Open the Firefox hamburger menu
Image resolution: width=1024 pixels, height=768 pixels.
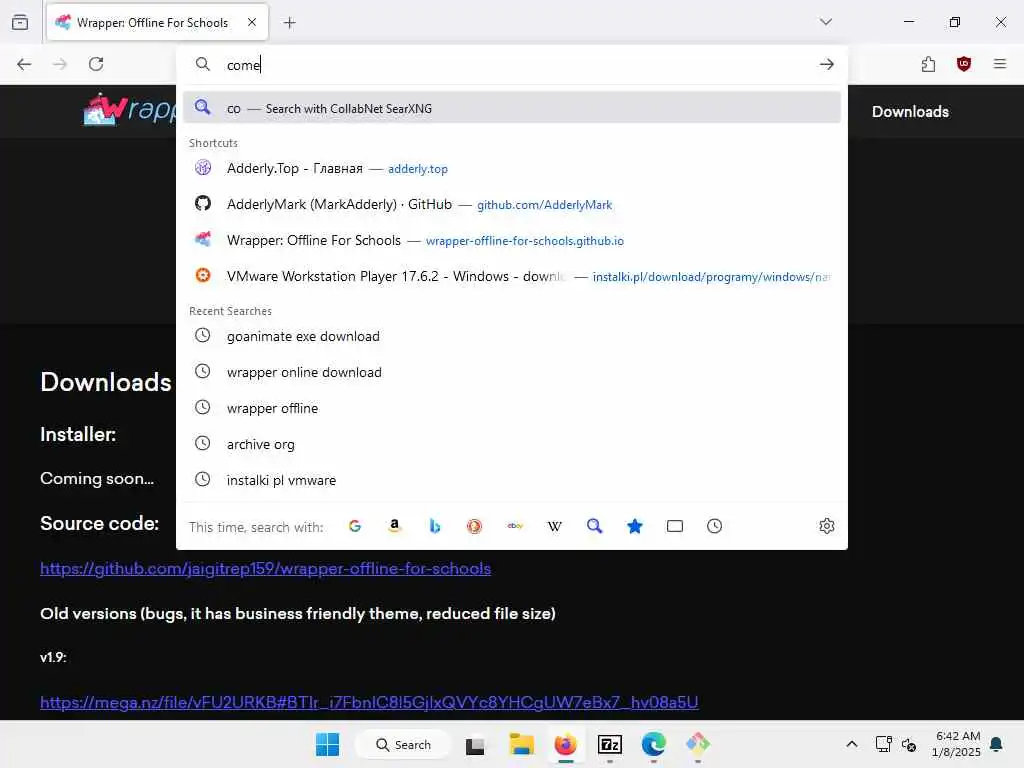[x=1000, y=64]
